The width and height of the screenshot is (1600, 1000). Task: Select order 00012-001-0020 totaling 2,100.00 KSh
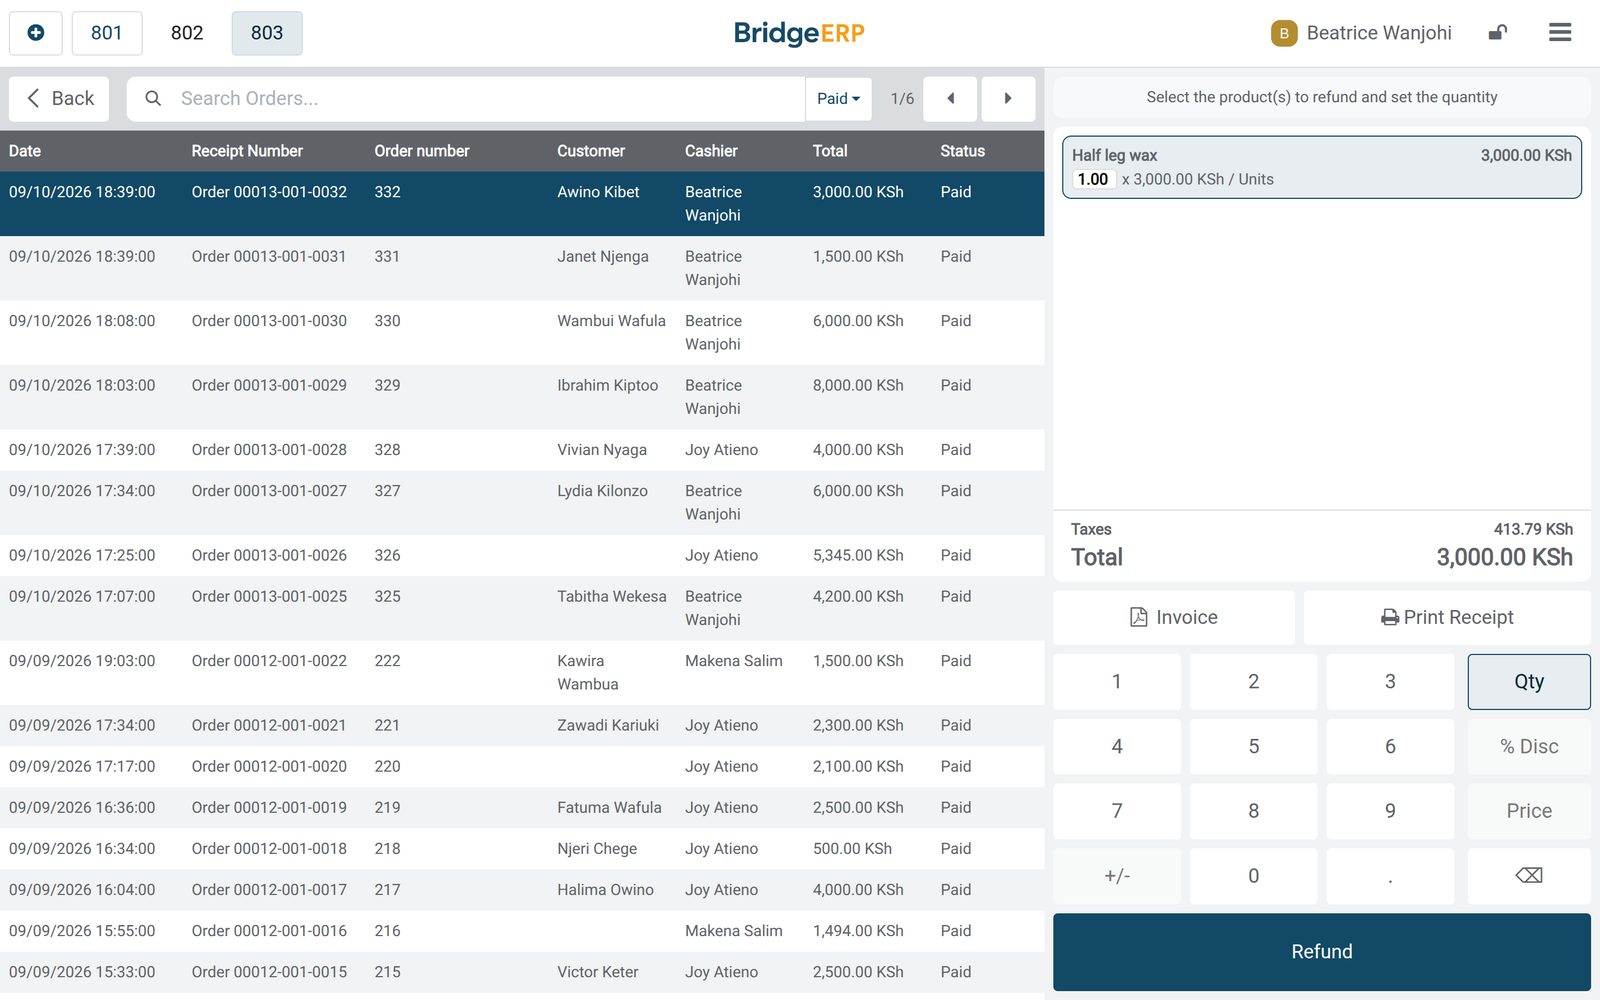(x=522, y=767)
